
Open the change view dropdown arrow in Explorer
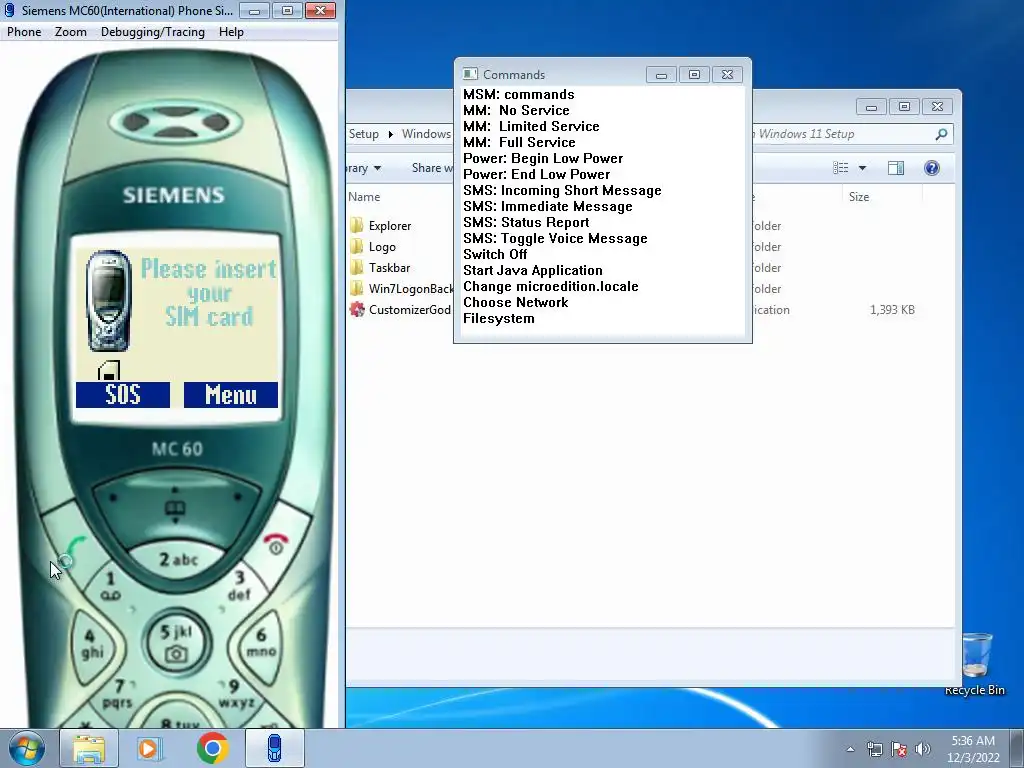862,168
